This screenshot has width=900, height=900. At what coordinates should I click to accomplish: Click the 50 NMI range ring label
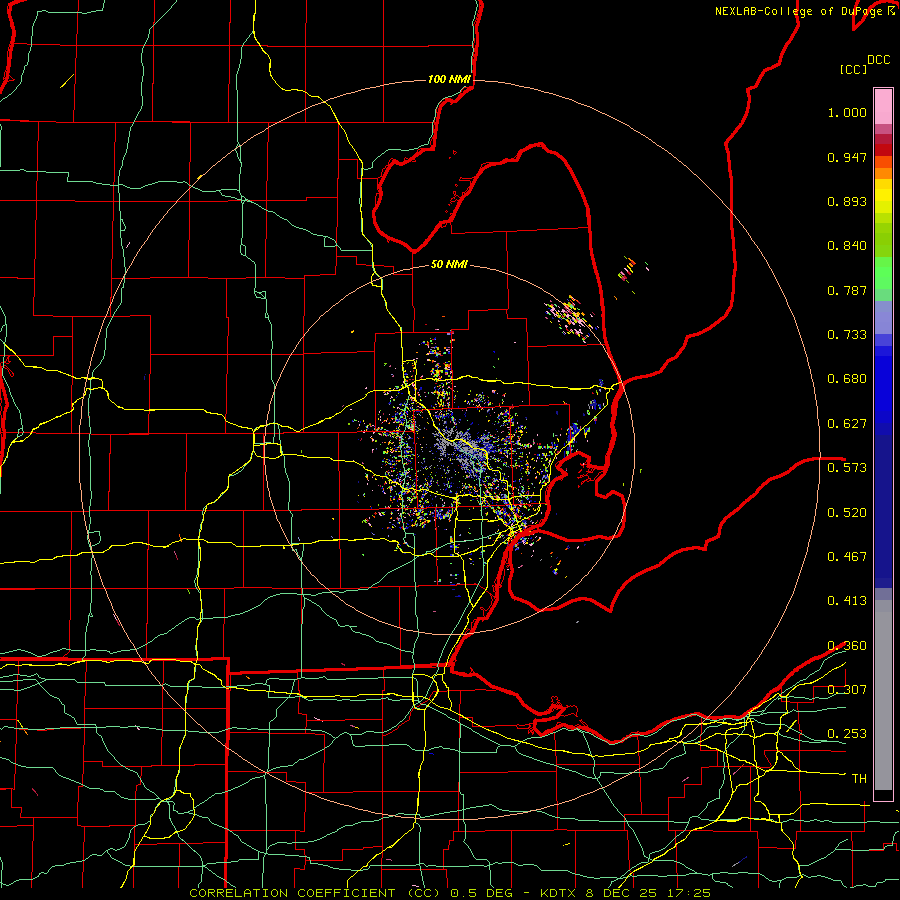449,264
